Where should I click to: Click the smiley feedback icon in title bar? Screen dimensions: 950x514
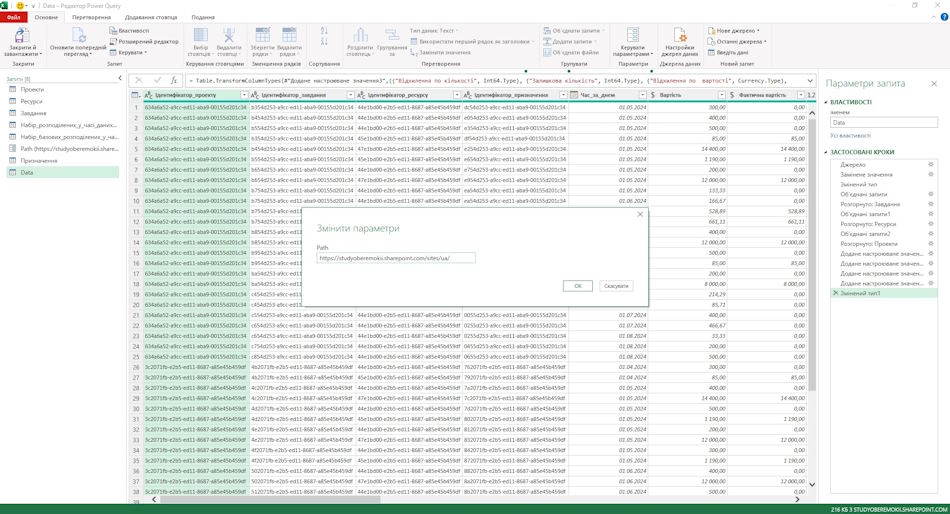(20, 5)
